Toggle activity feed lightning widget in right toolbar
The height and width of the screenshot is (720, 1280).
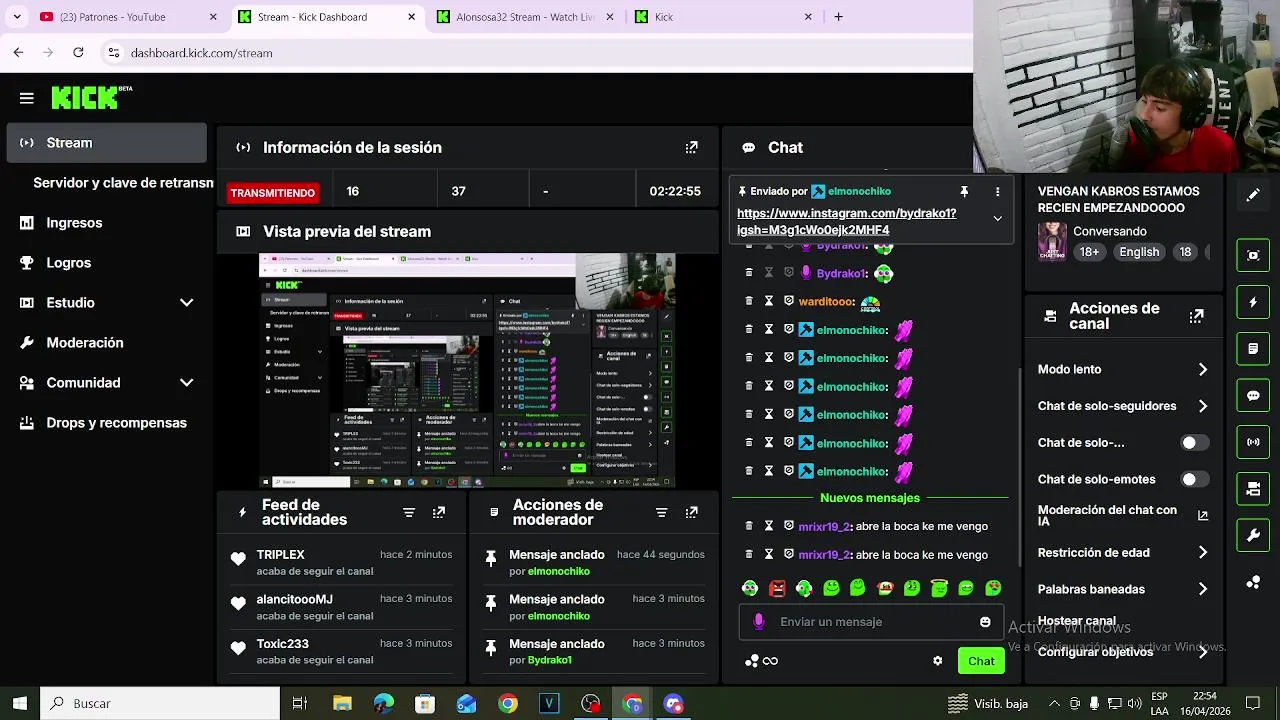[x=1253, y=302]
